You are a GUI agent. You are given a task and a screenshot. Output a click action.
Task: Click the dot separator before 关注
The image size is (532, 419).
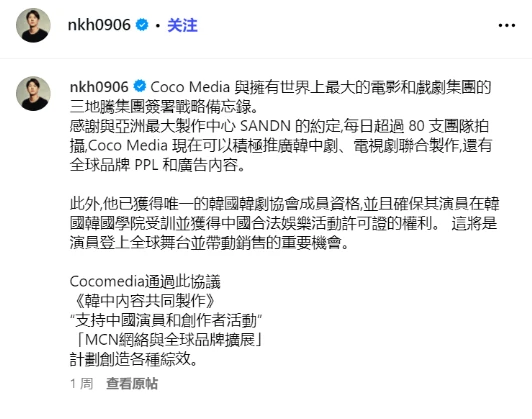[158, 26]
